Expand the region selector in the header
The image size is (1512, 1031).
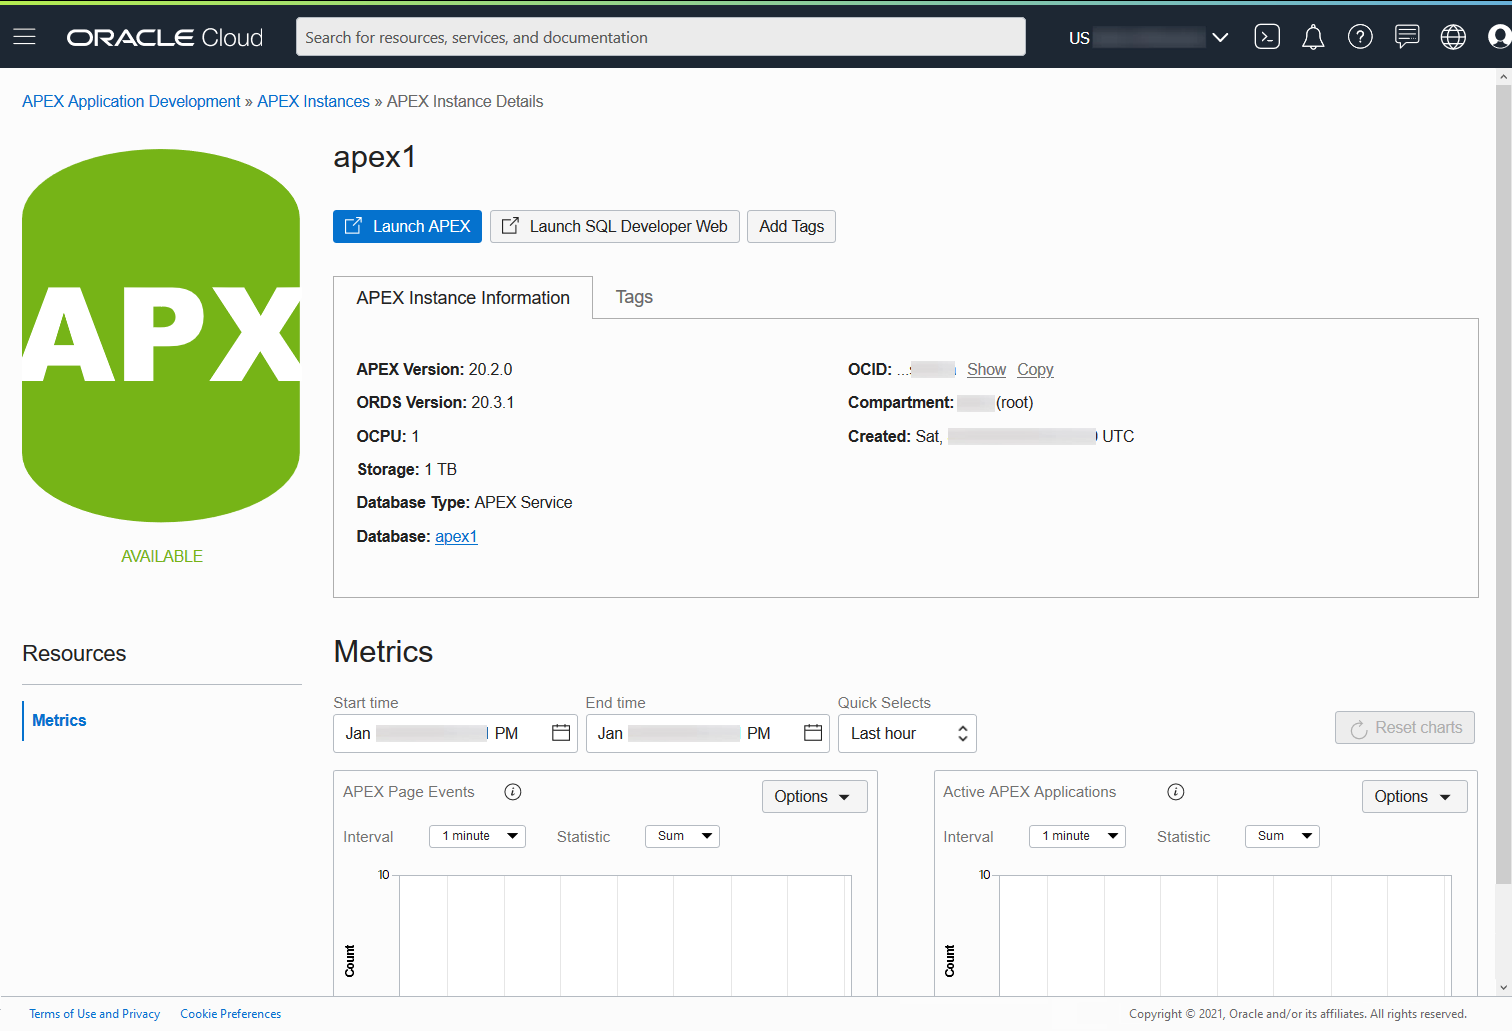tap(1219, 38)
